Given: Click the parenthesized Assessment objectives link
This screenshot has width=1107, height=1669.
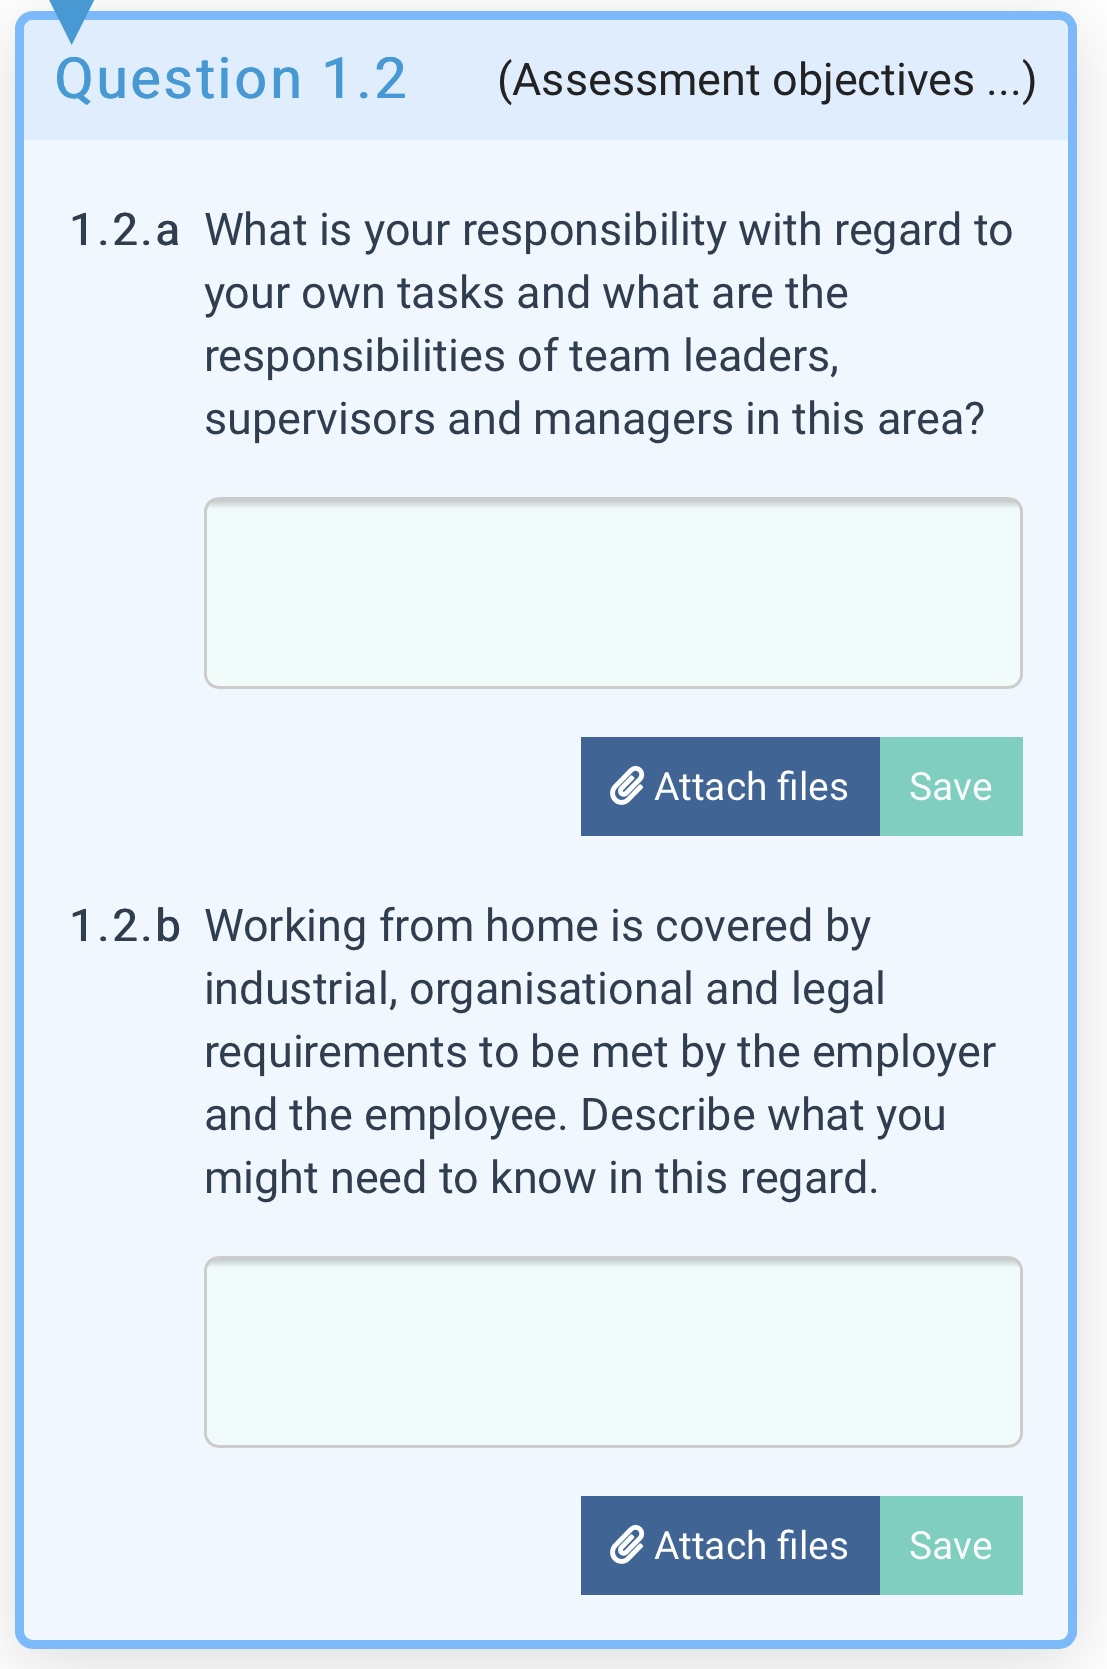Looking at the screenshot, I should (x=765, y=80).
